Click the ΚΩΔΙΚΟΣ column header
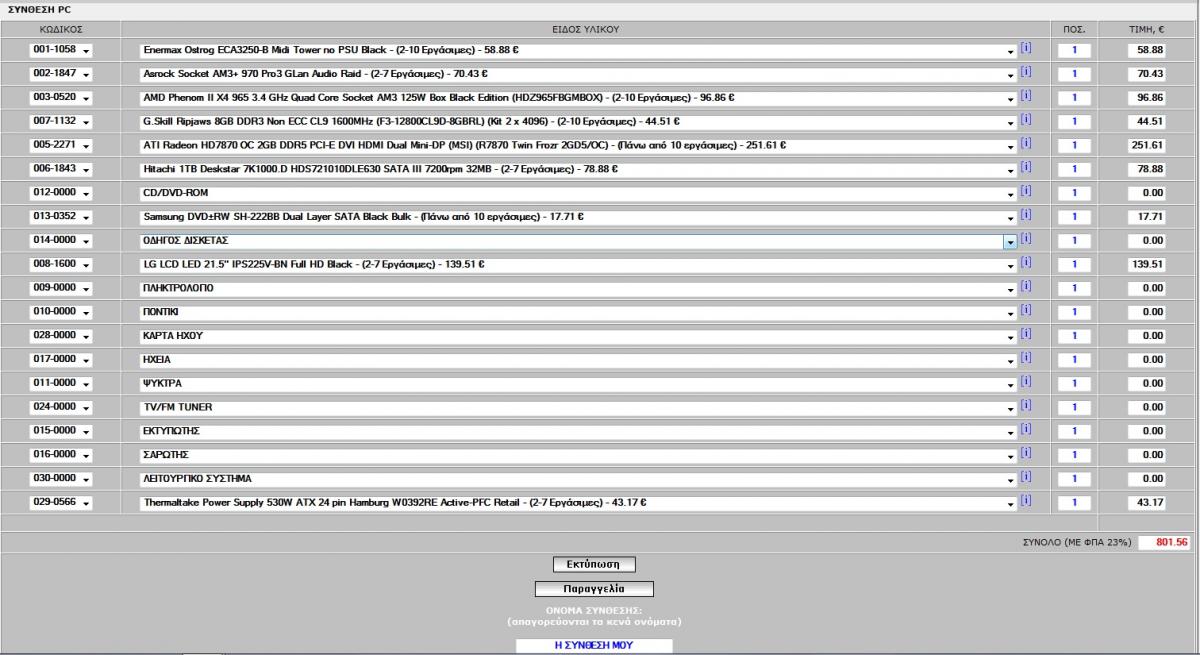The image size is (1200, 655). click(x=60, y=29)
